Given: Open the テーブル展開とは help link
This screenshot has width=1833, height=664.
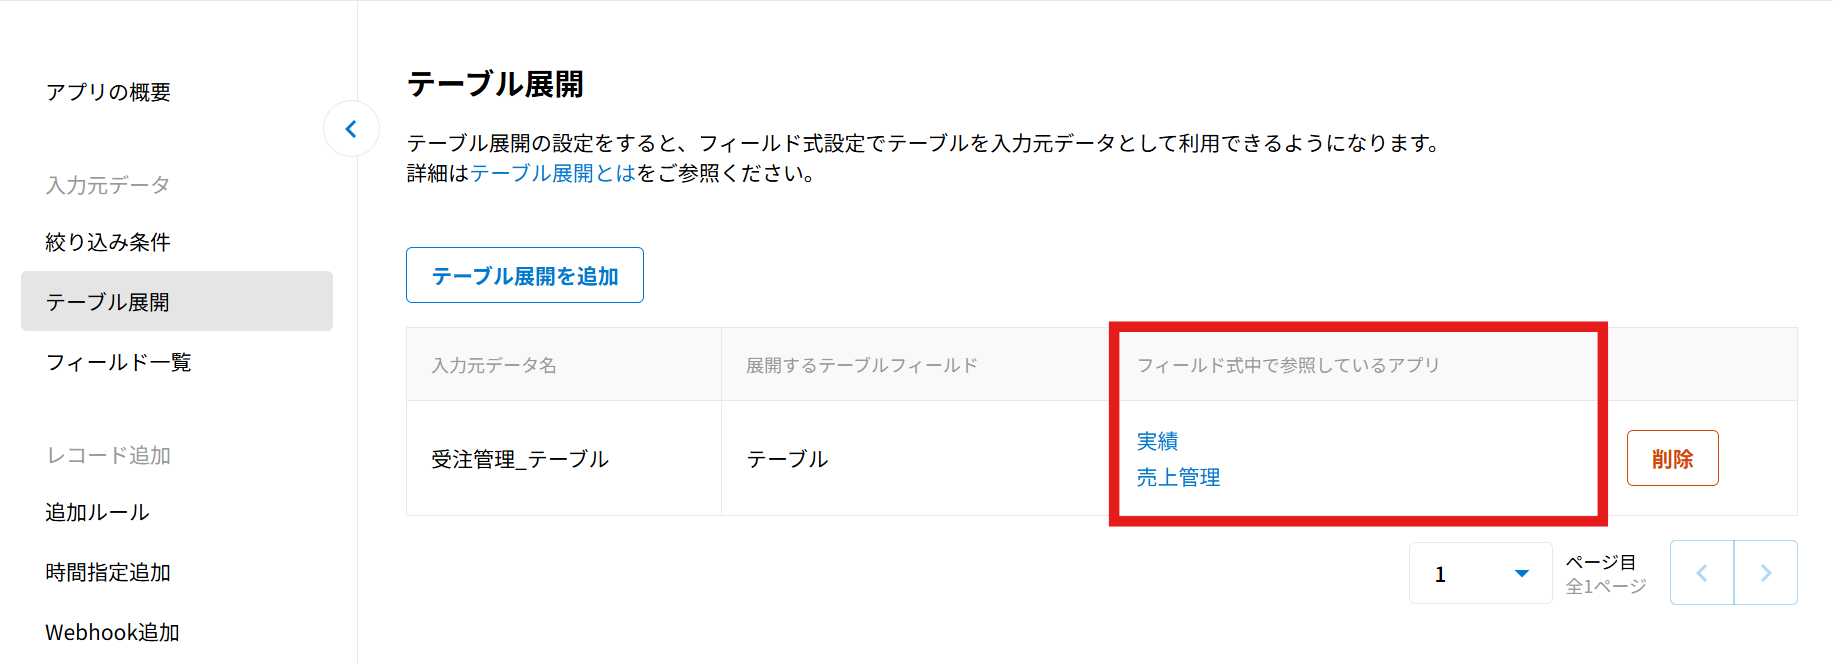Looking at the screenshot, I should [553, 173].
